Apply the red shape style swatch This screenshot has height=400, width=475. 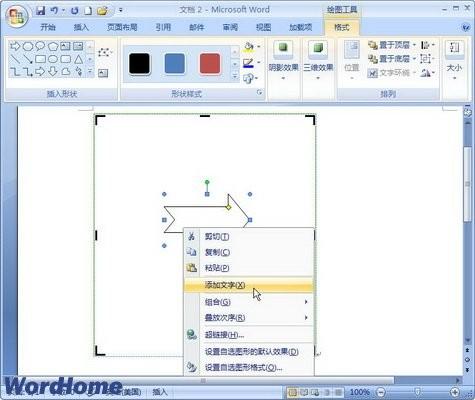point(210,63)
